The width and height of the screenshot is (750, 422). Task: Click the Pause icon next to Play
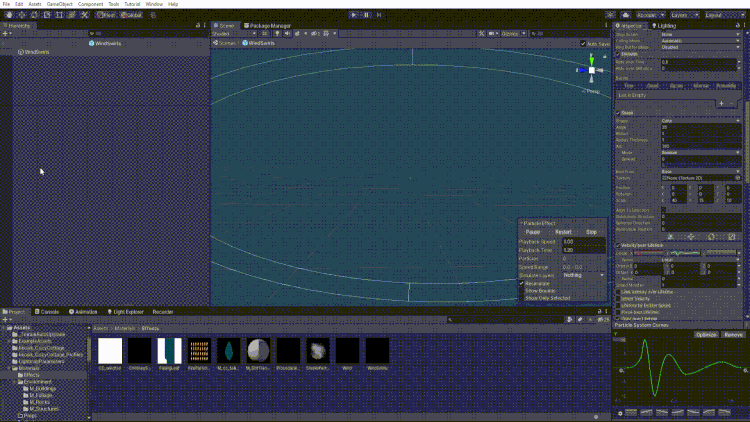(x=367, y=15)
